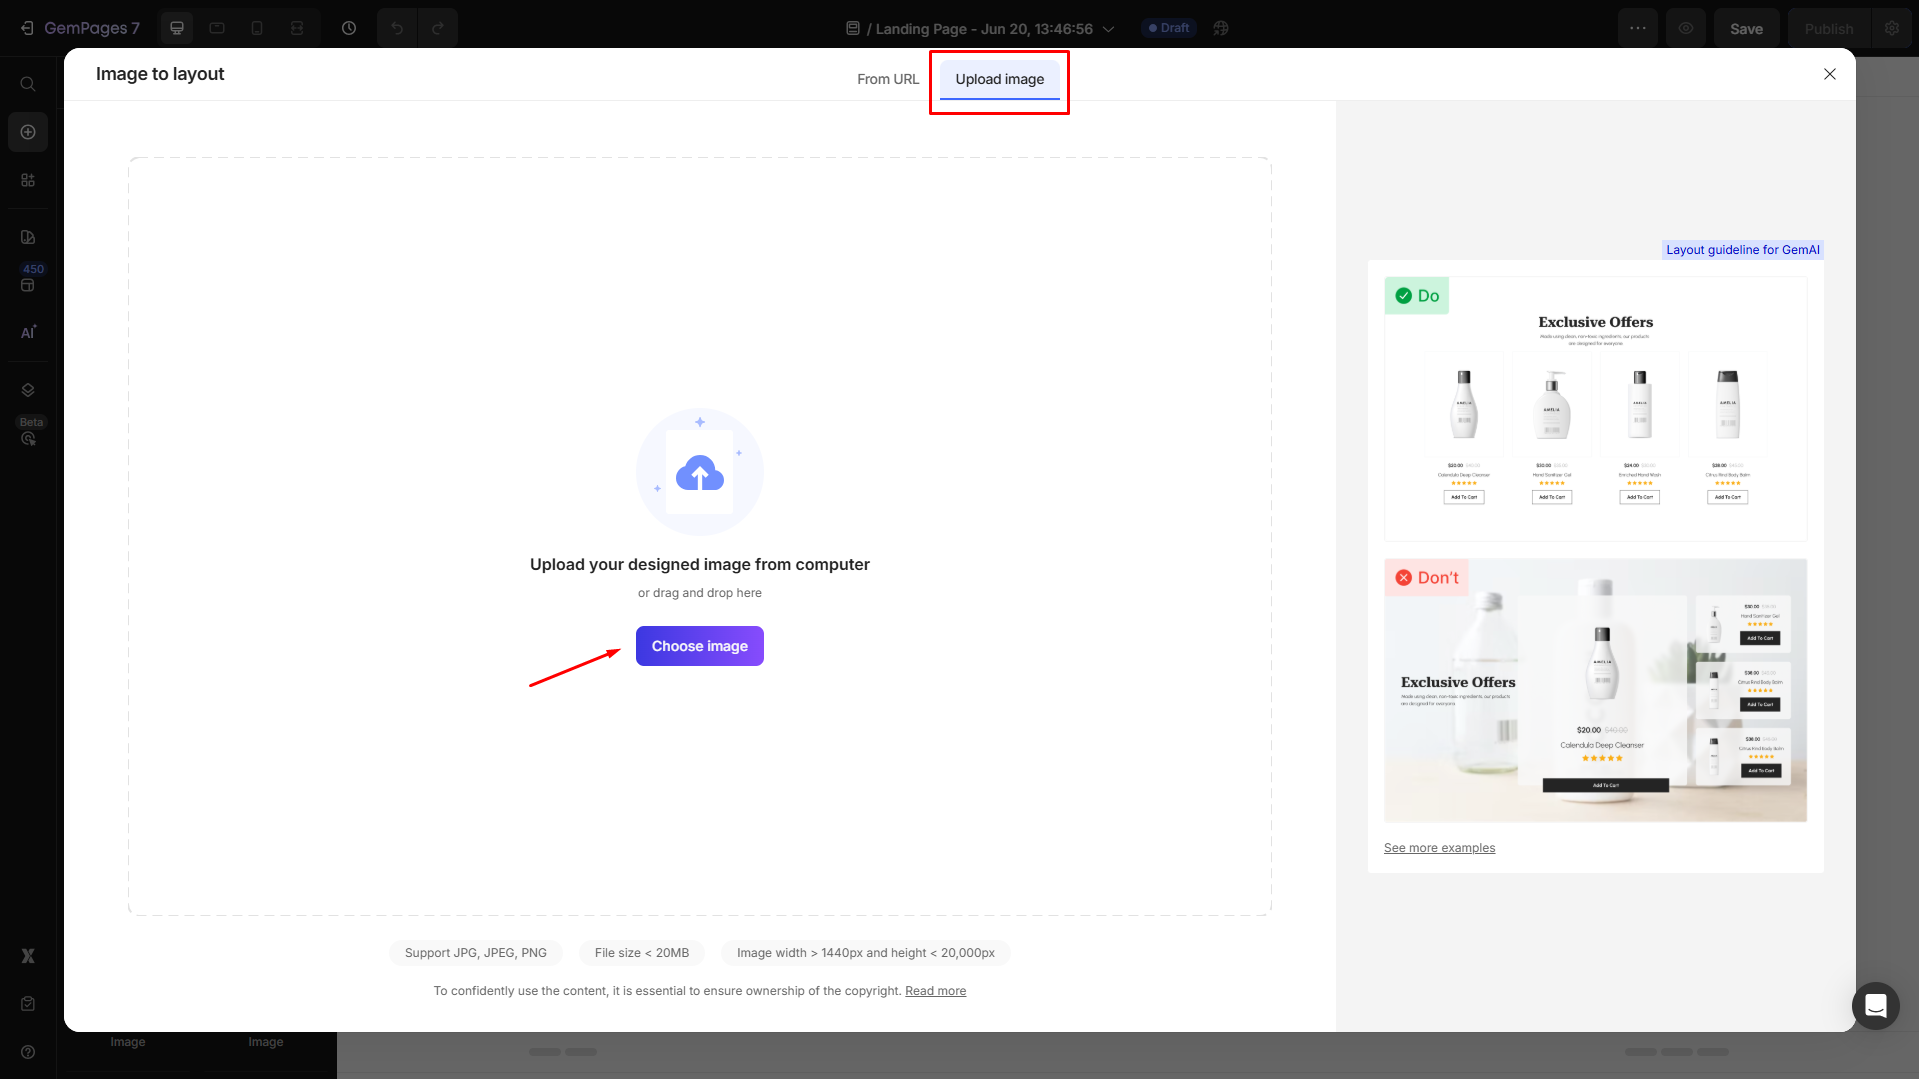This screenshot has height=1079, width=1919.
Task: Open the Layers panel icon
Action: (x=28, y=390)
